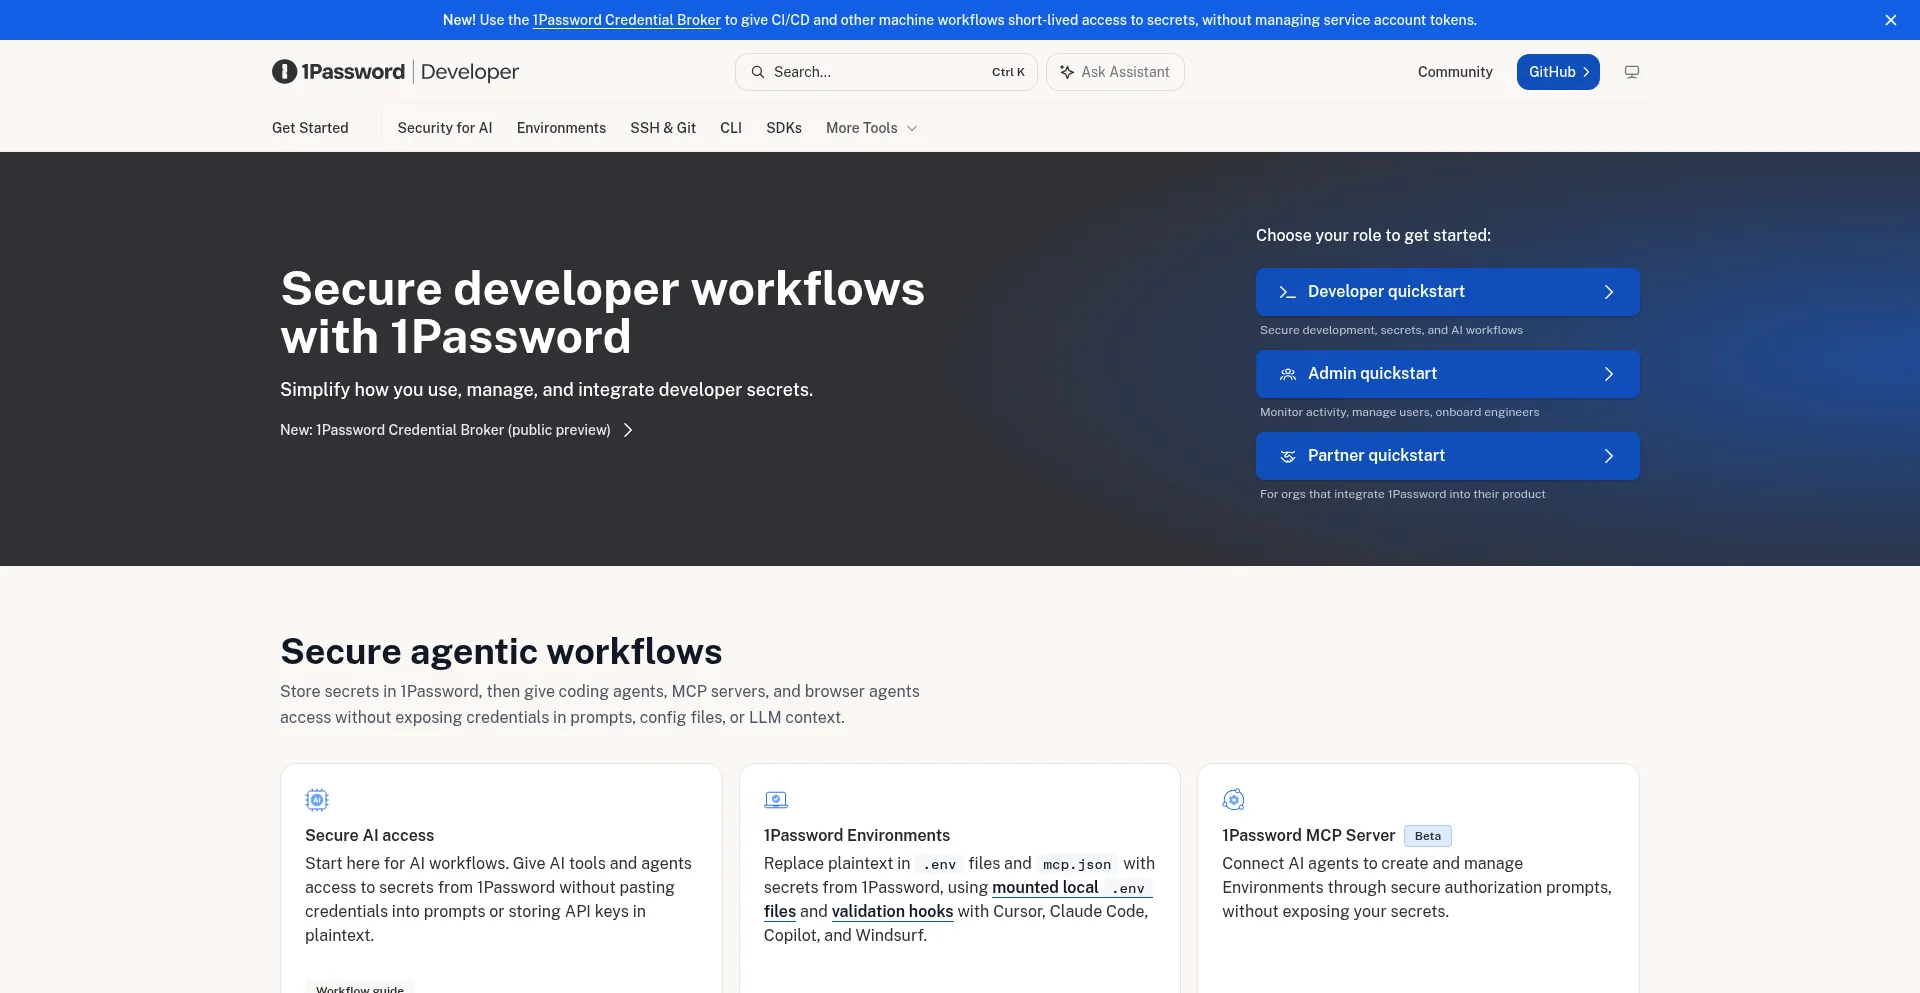1920x993 pixels.
Task: Open the Developer quickstart button
Action: pyautogui.click(x=1448, y=292)
